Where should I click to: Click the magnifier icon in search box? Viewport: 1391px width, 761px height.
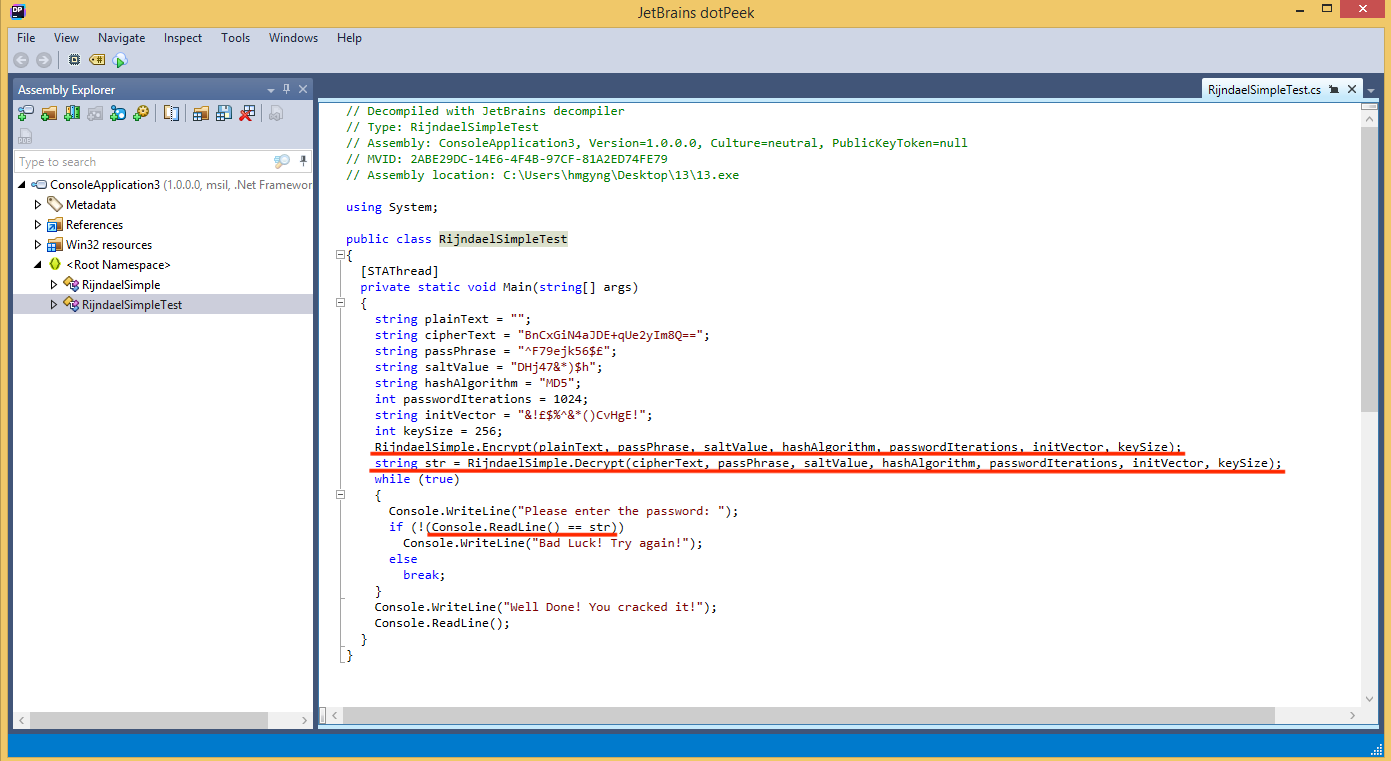(282, 161)
